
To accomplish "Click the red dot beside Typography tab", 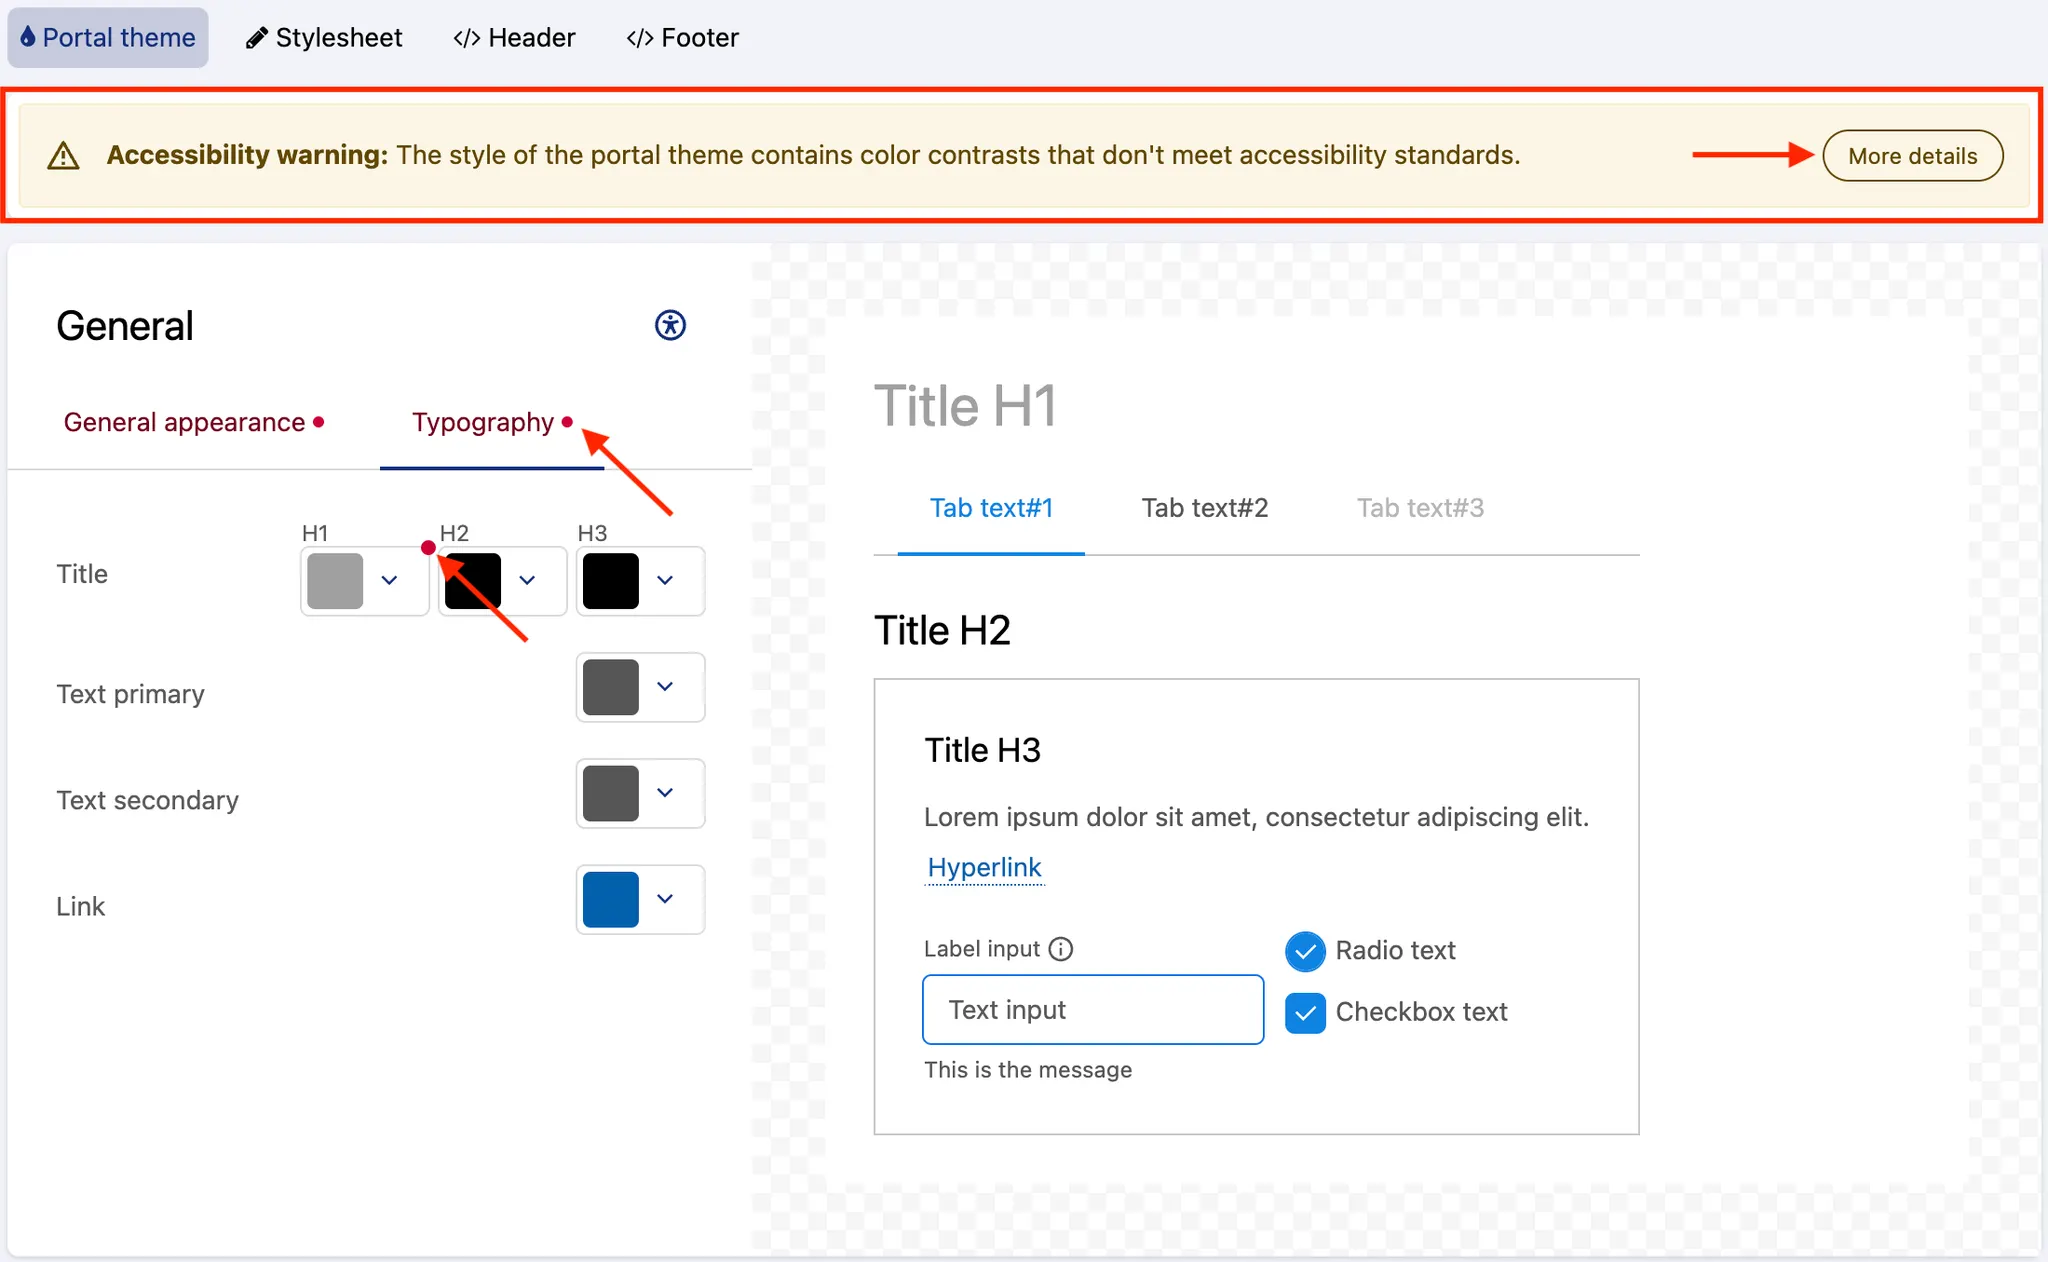I will 567,422.
